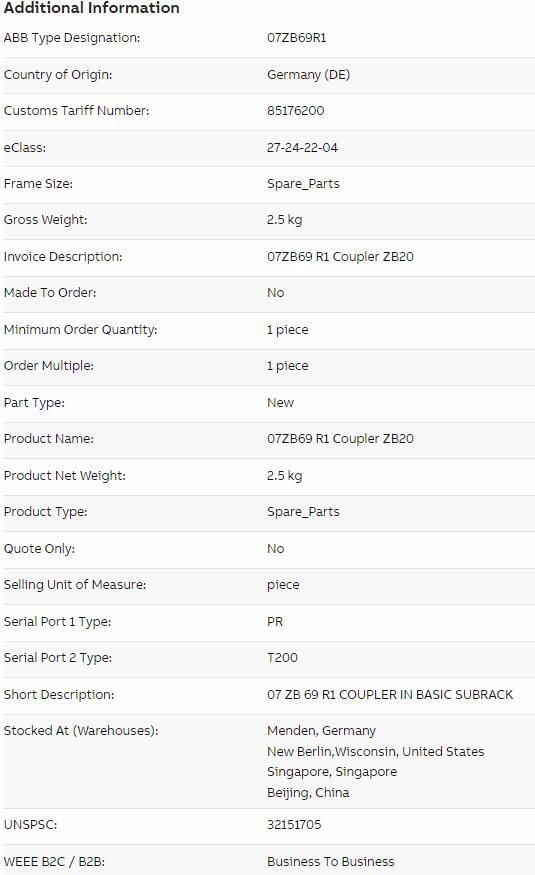Click the Product Name value 07ZB69 R1 Coupler ZB20
This screenshot has width=535, height=875.
(x=340, y=439)
